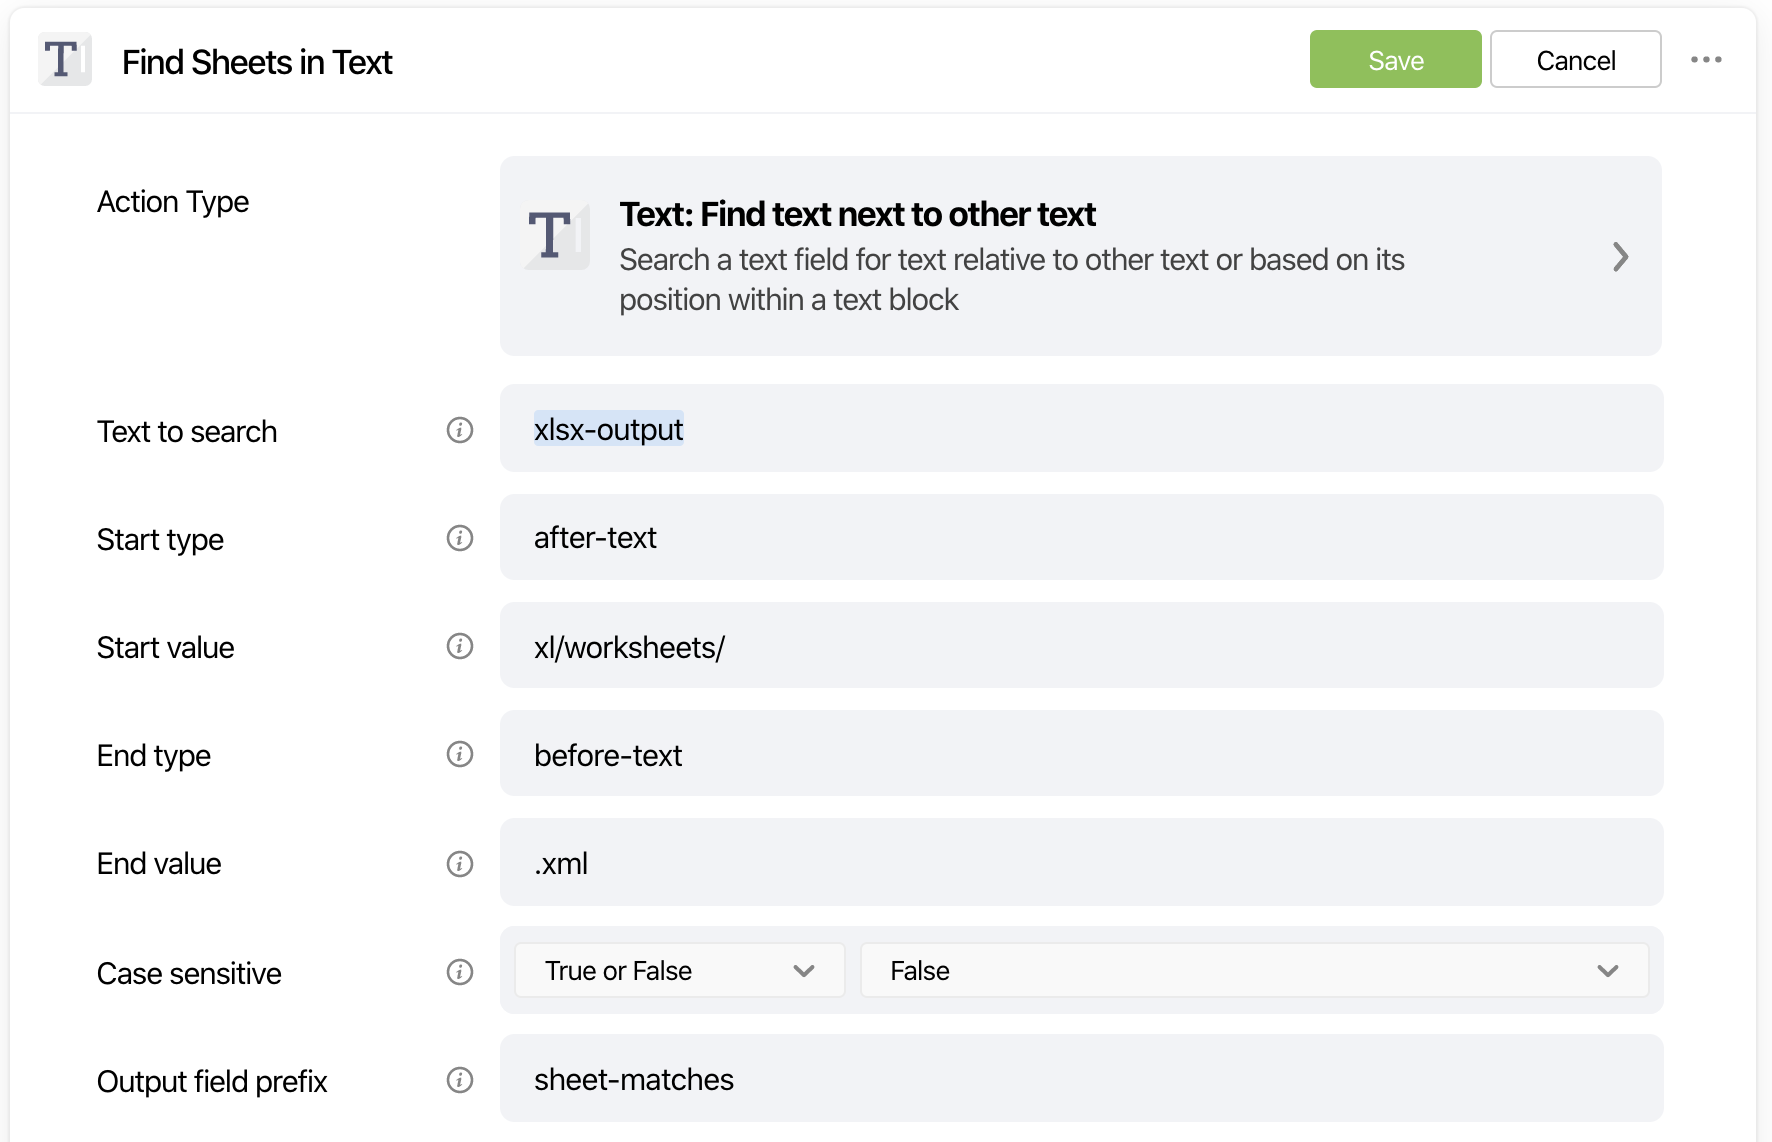Open the False value dropdown

(x=1254, y=971)
